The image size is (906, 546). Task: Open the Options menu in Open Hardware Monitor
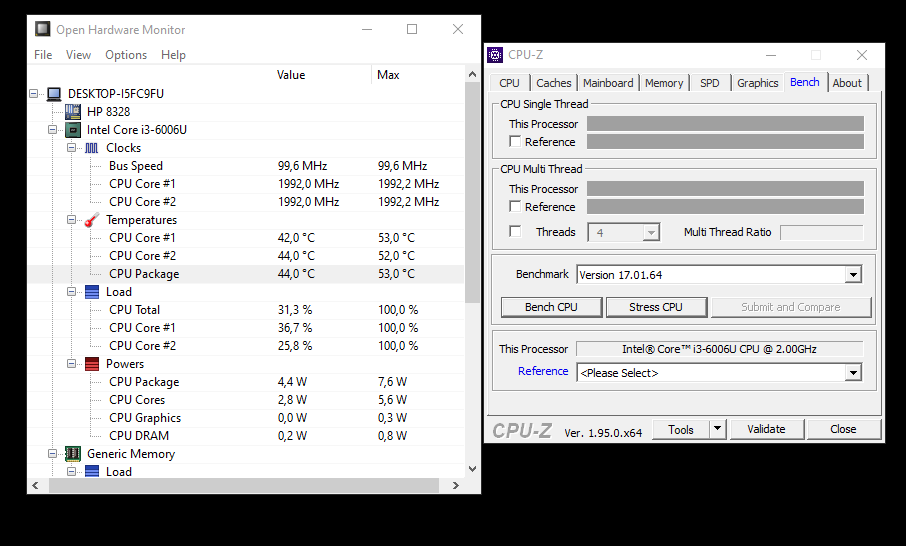(126, 55)
